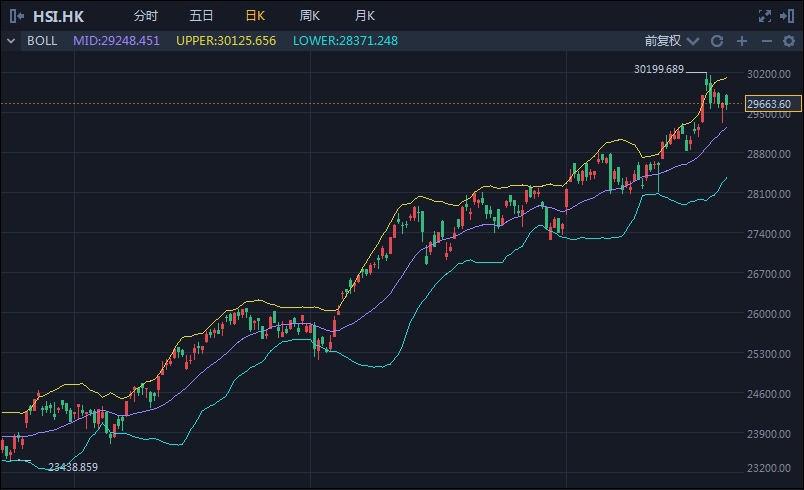Select the 月K monthly candlestick tab
The width and height of the screenshot is (804, 490).
pyautogui.click(x=365, y=16)
